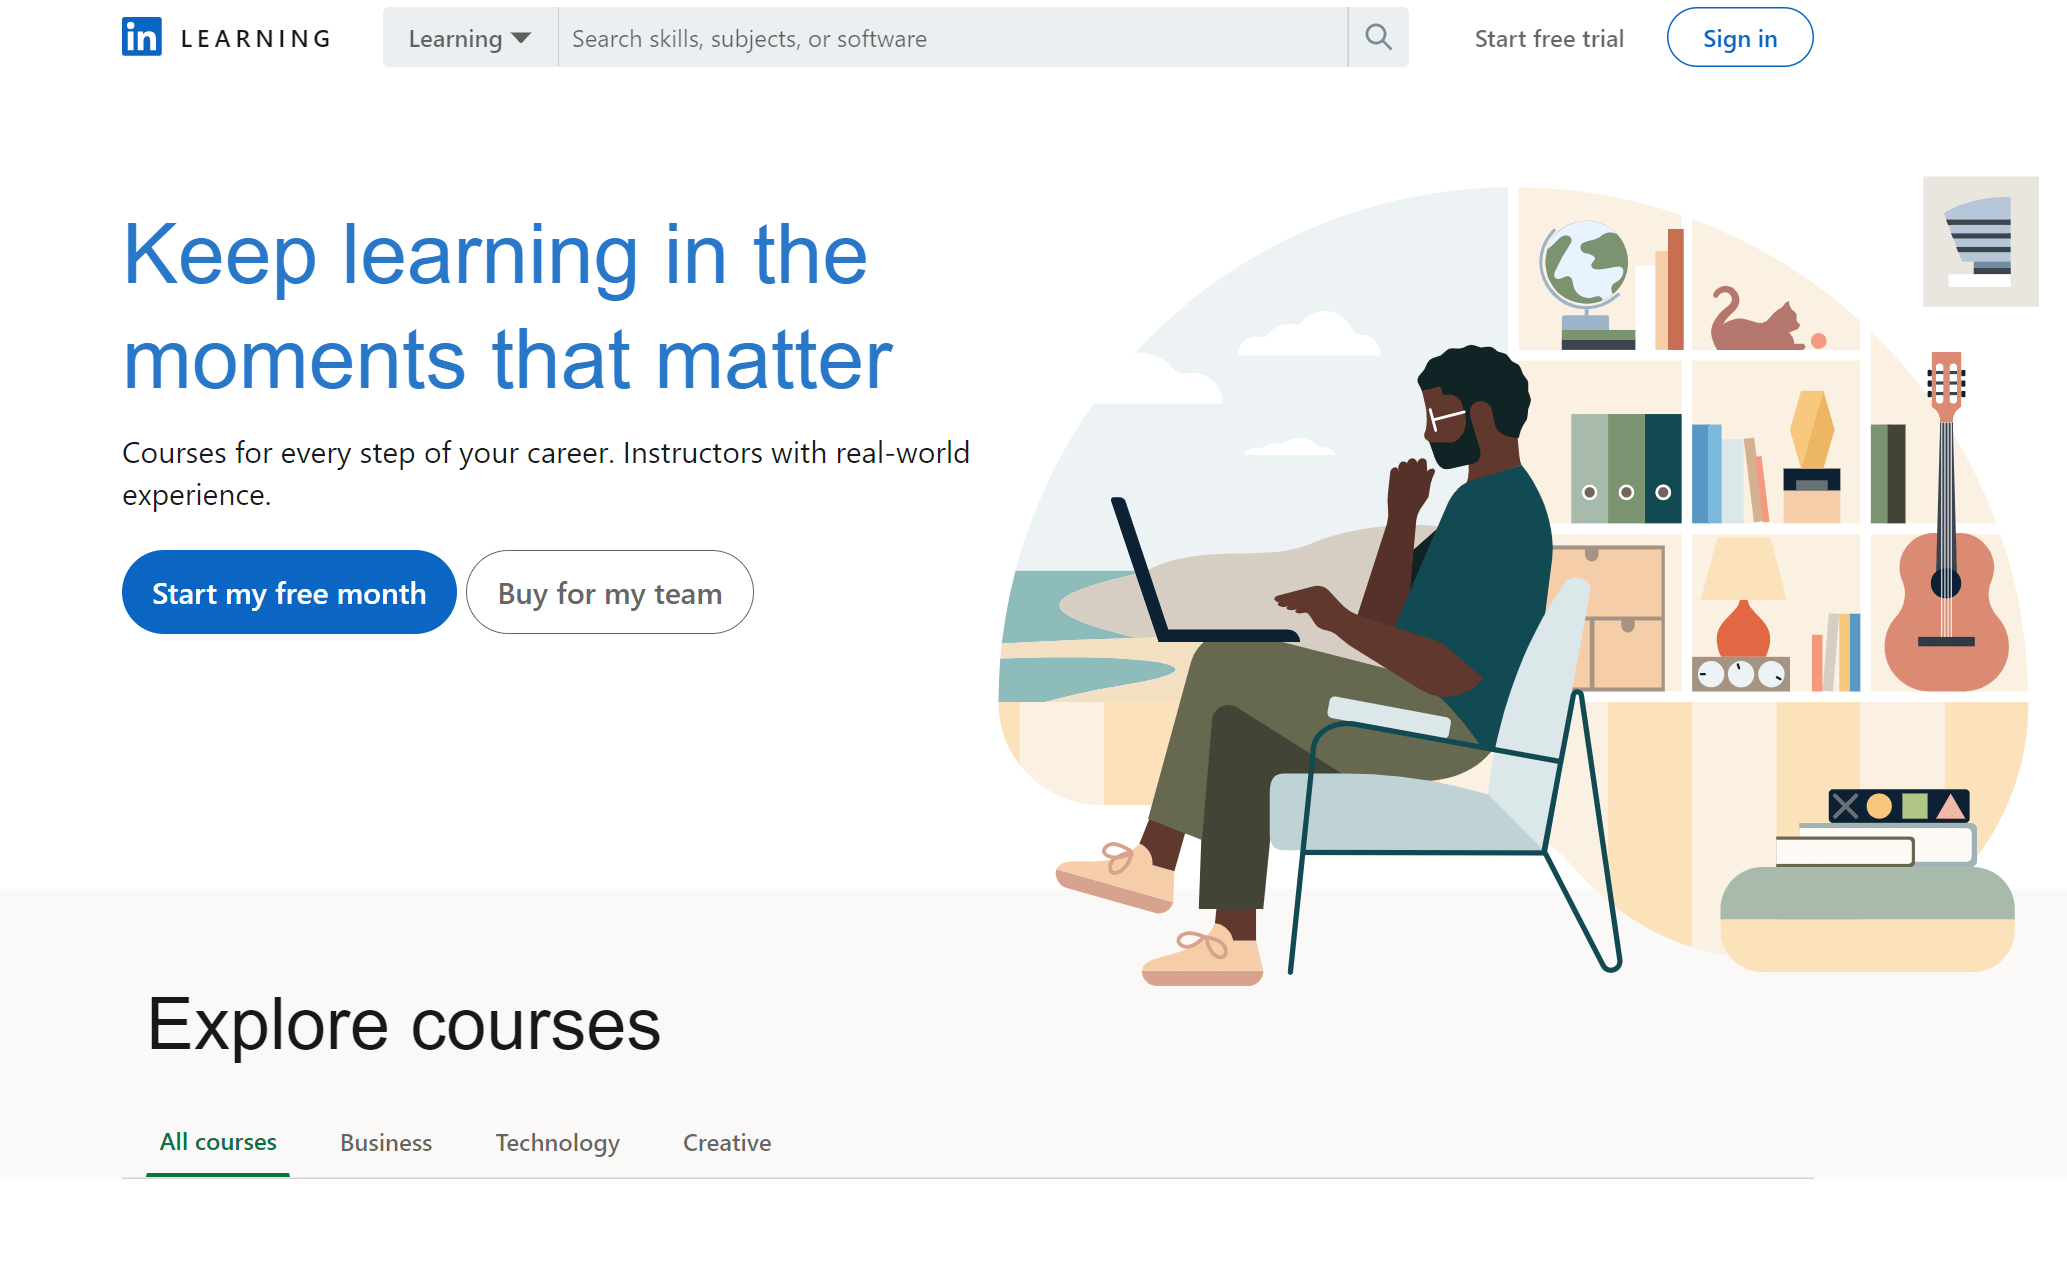Click the LEARNING wordmark in the header

tap(256, 39)
